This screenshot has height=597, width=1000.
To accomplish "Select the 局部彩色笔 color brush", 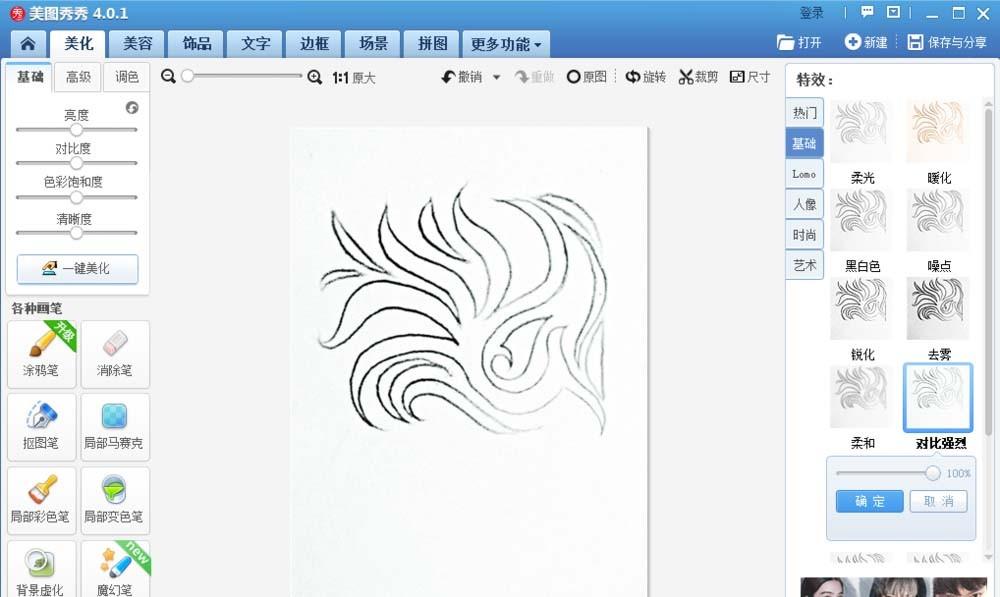I will 41,498.
